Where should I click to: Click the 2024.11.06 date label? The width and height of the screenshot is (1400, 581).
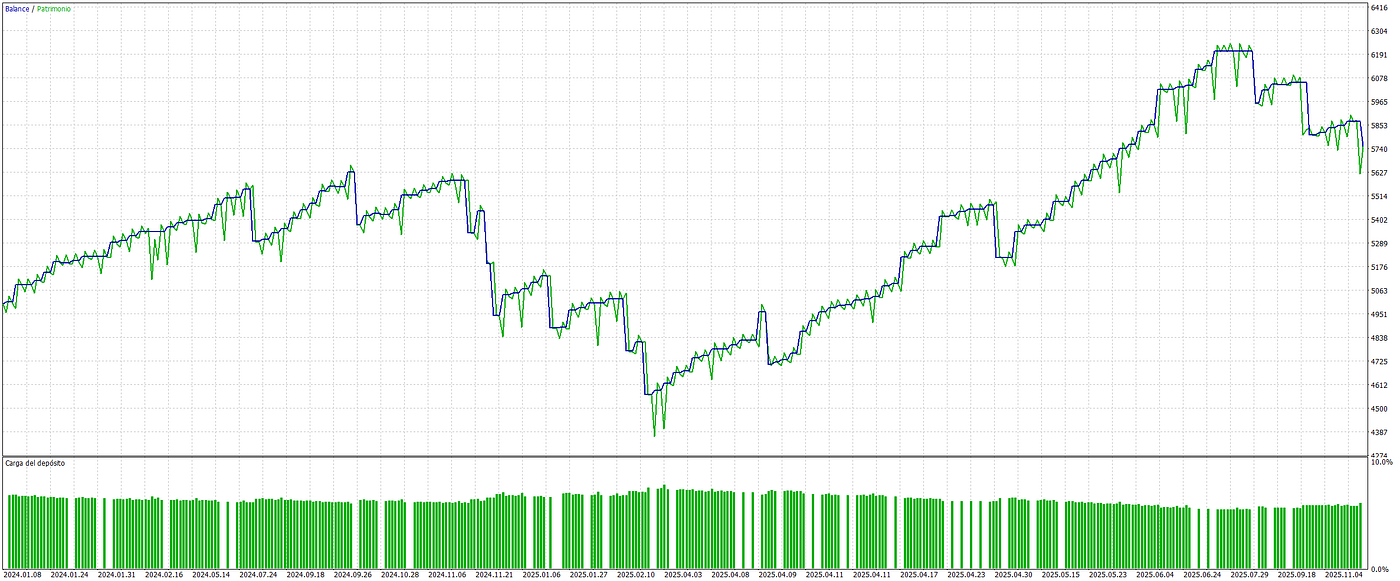coord(447,575)
